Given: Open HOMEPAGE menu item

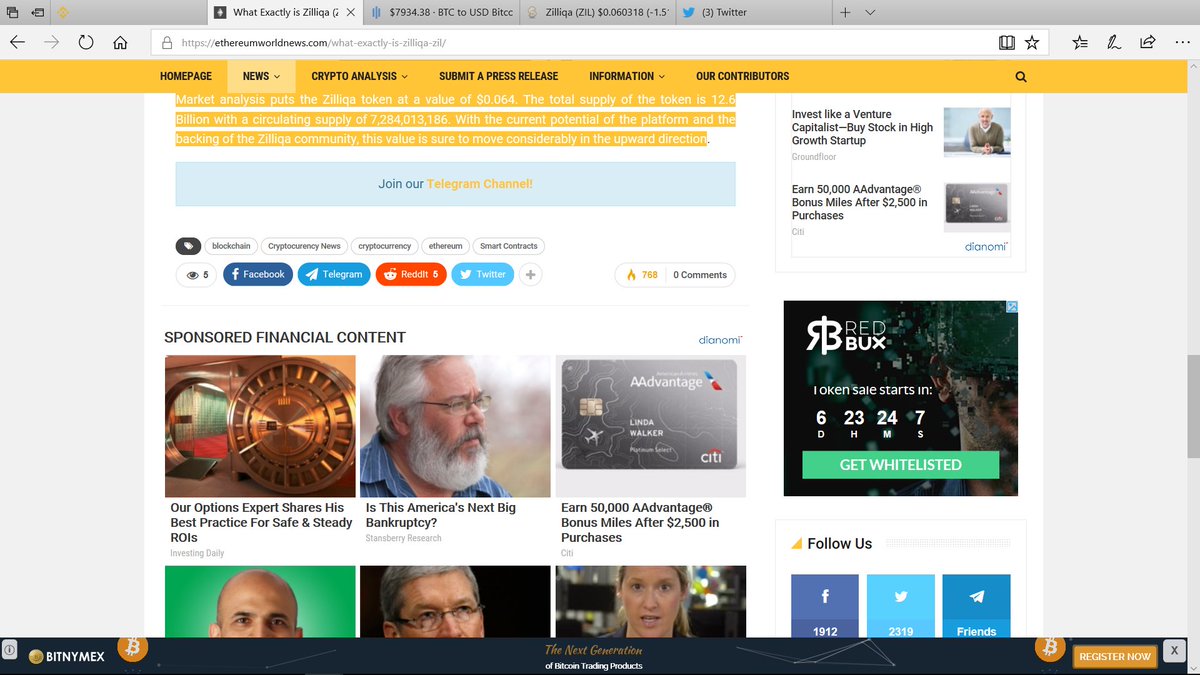Looking at the screenshot, I should pyautogui.click(x=186, y=76).
